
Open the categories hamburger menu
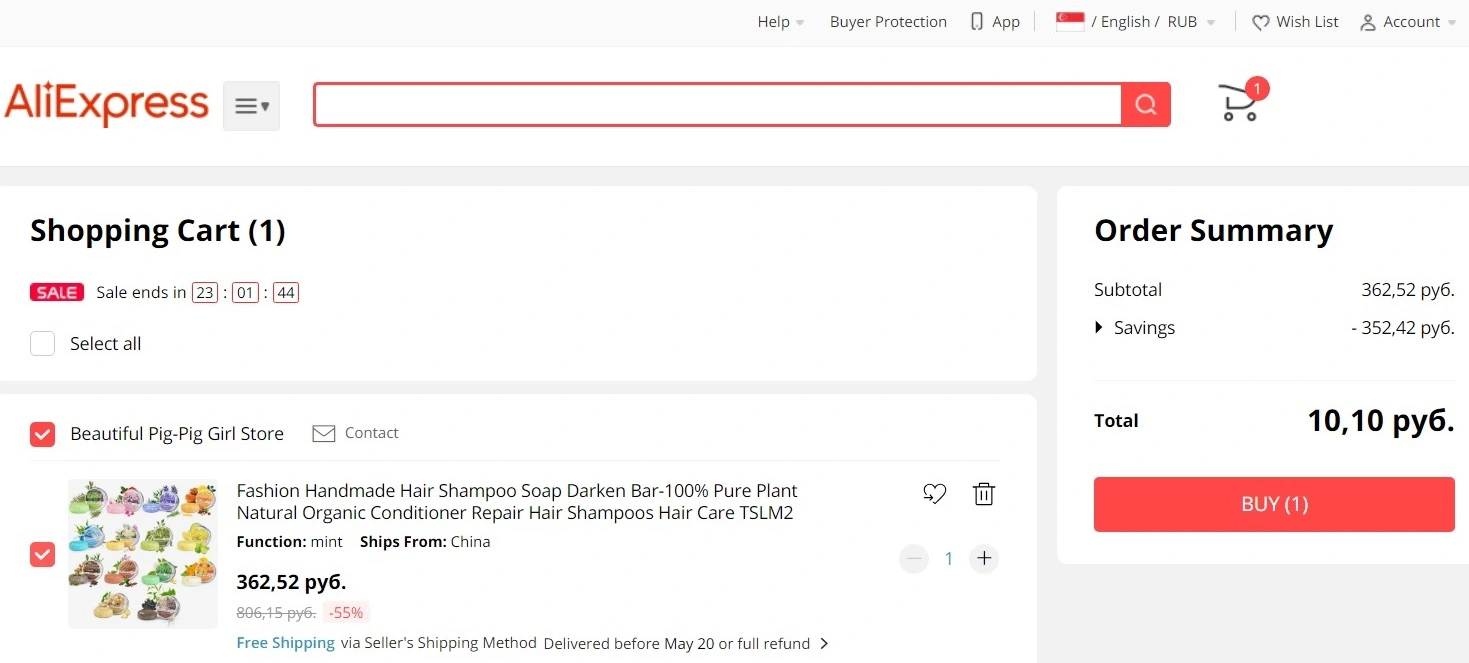tap(251, 106)
